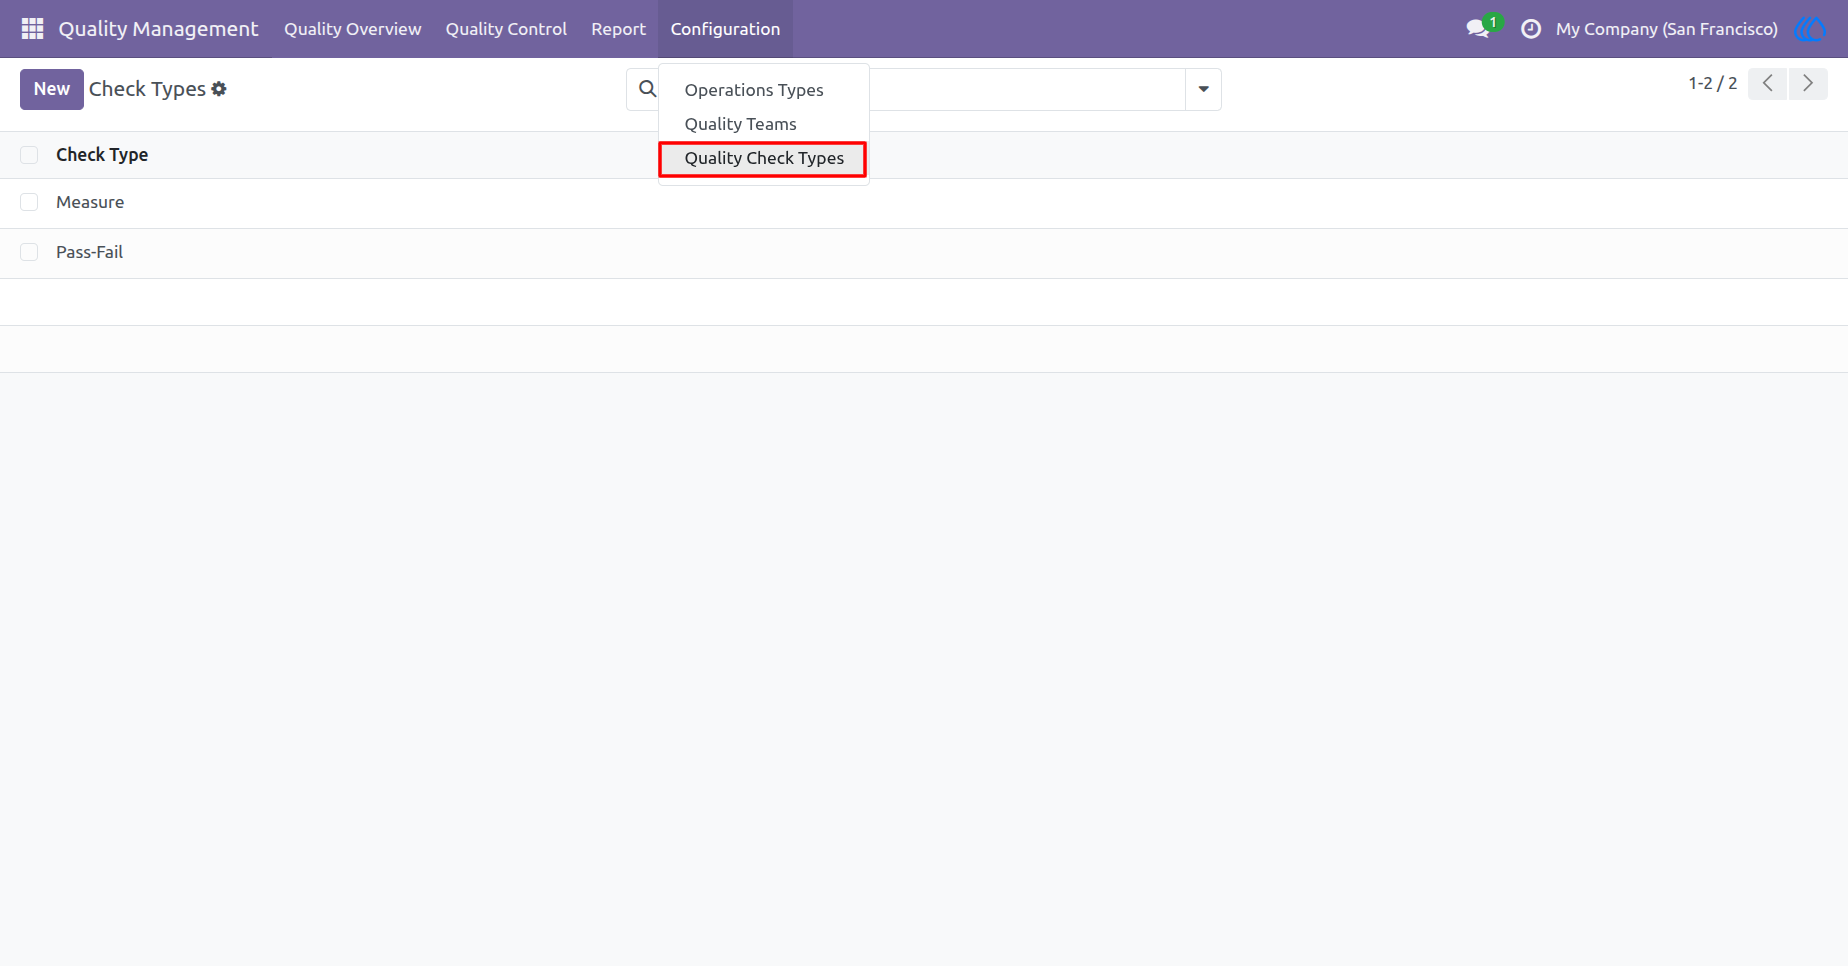Screen dimensions: 1848x966
Task: Open the apps grid menu icon
Action: [32, 29]
